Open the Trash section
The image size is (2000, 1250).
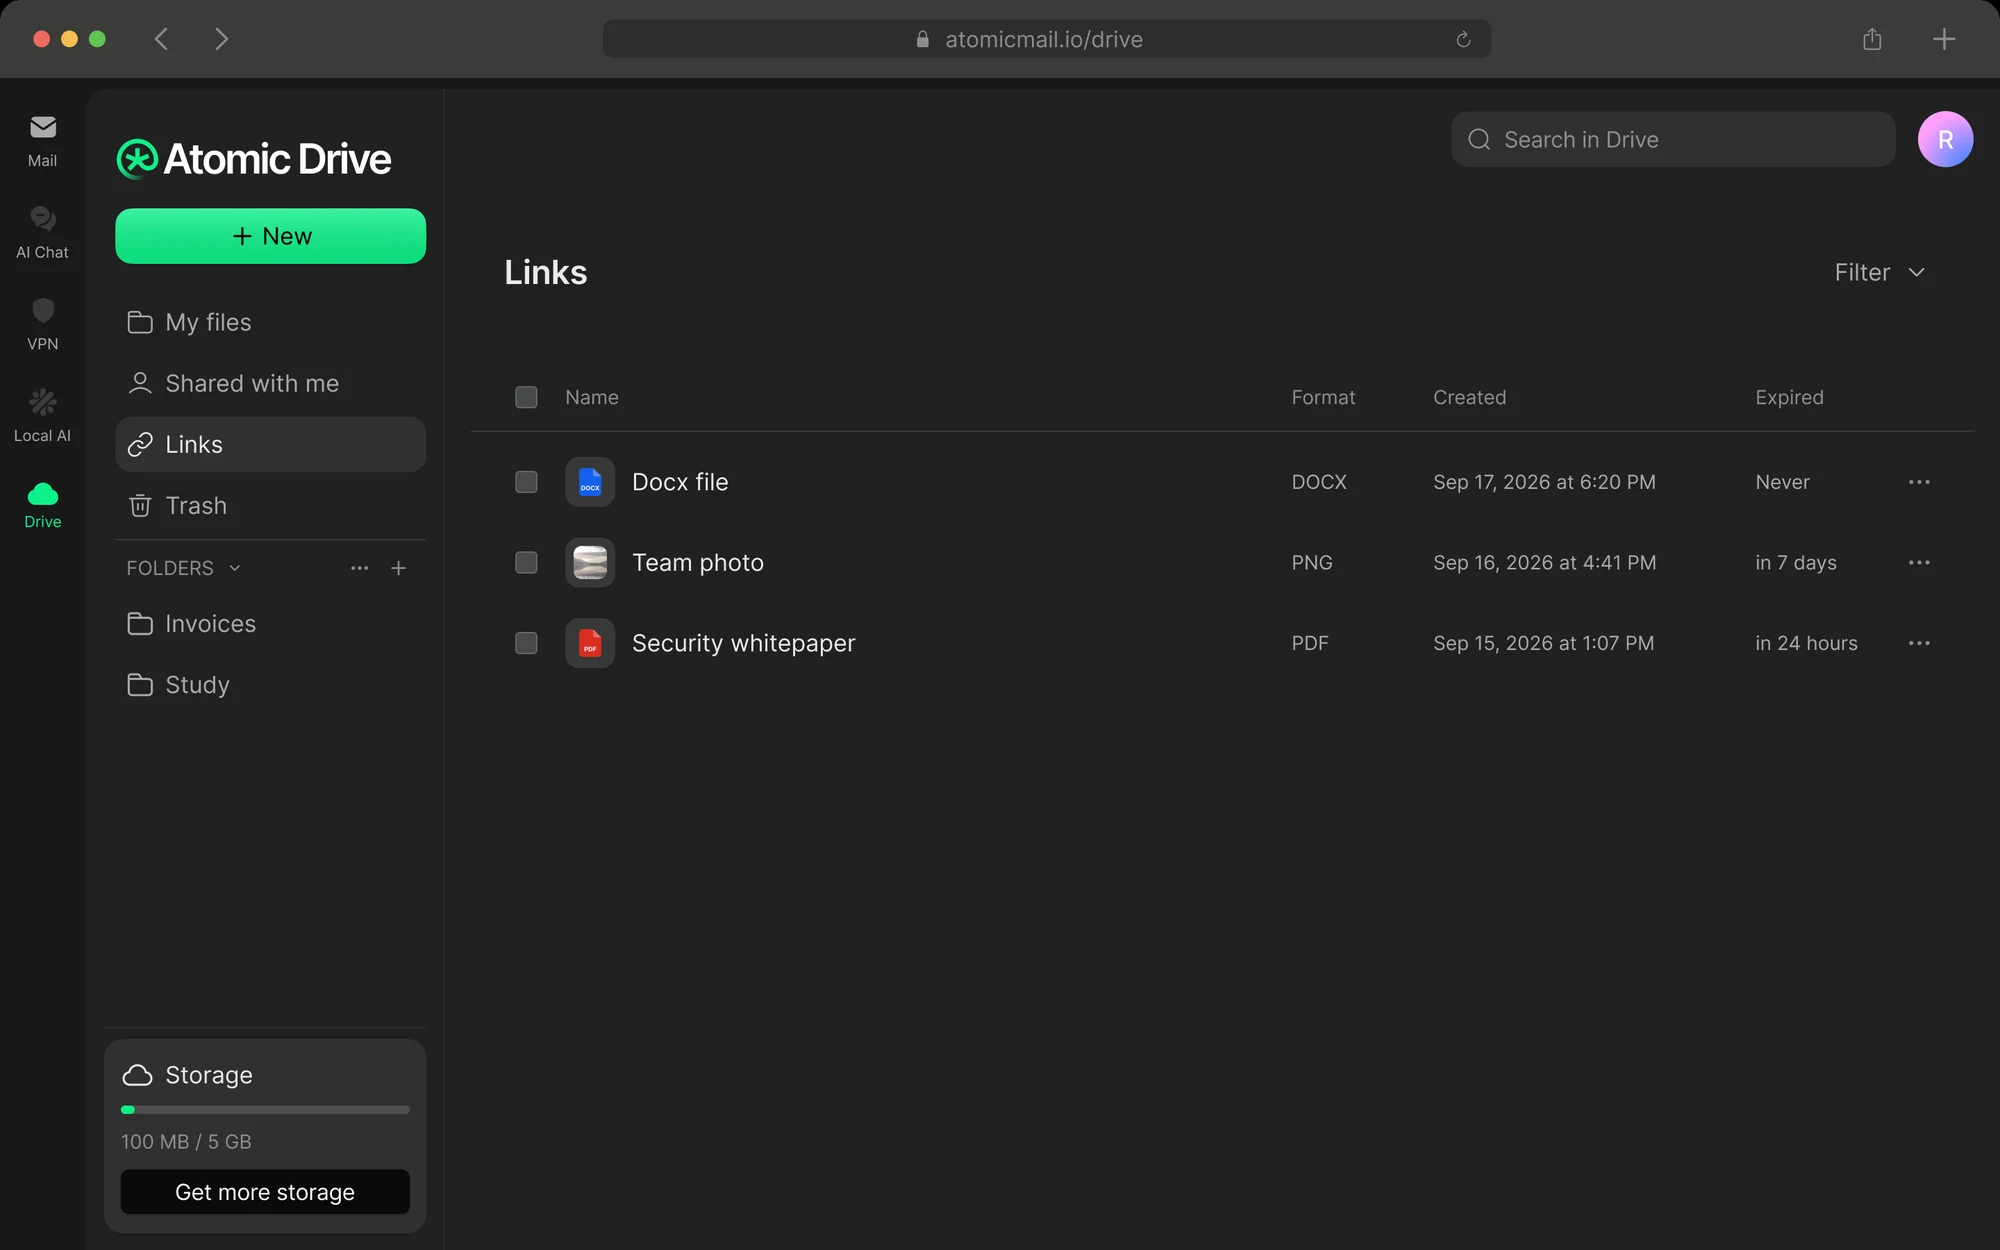point(270,505)
